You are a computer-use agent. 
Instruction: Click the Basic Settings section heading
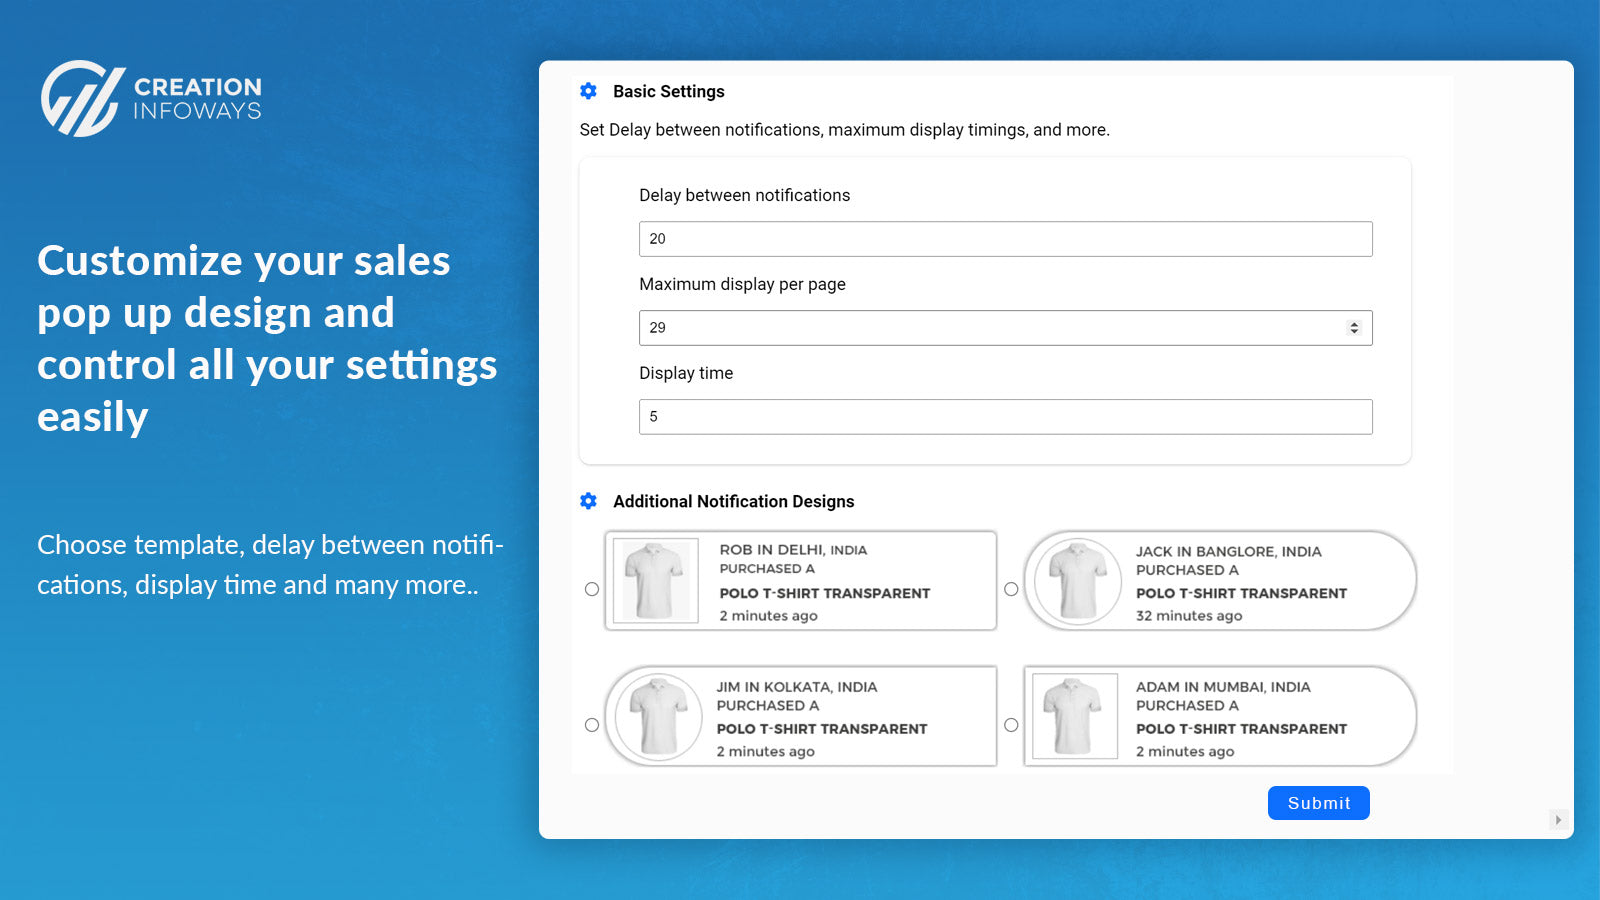[668, 91]
